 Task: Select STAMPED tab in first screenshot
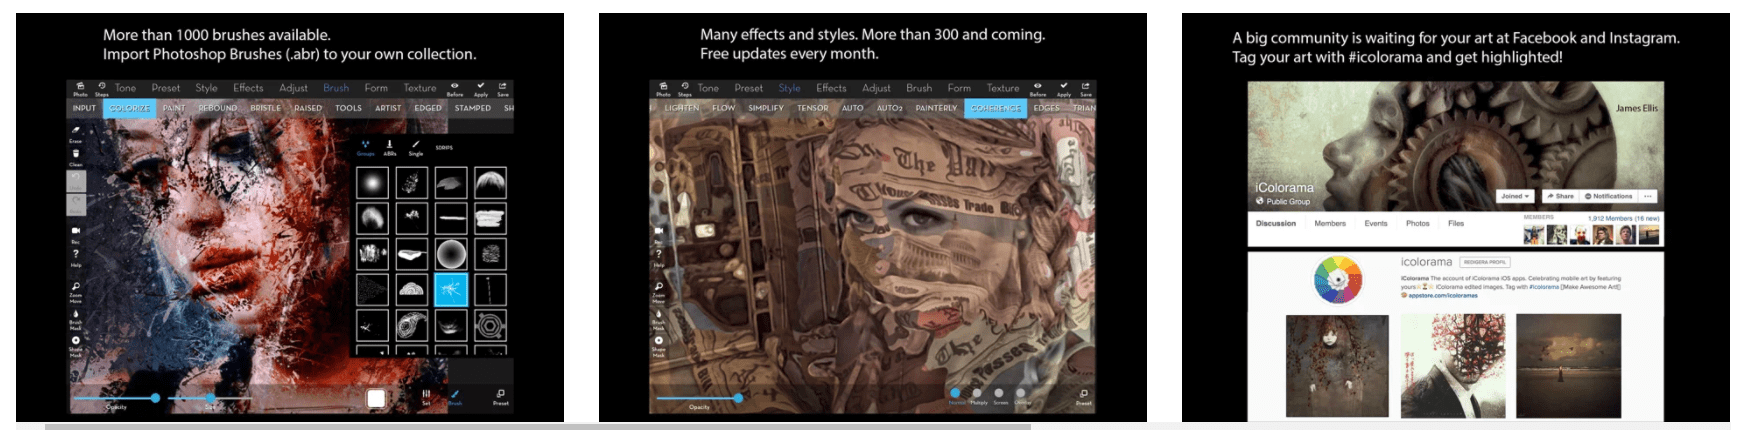[x=472, y=108]
